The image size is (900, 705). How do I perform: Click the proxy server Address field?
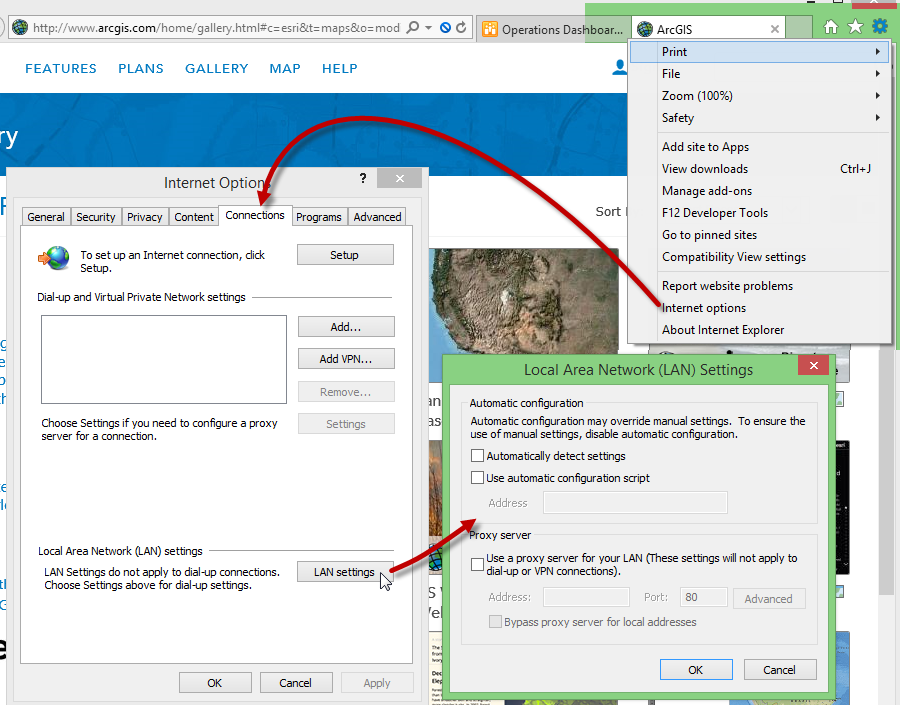coord(586,597)
